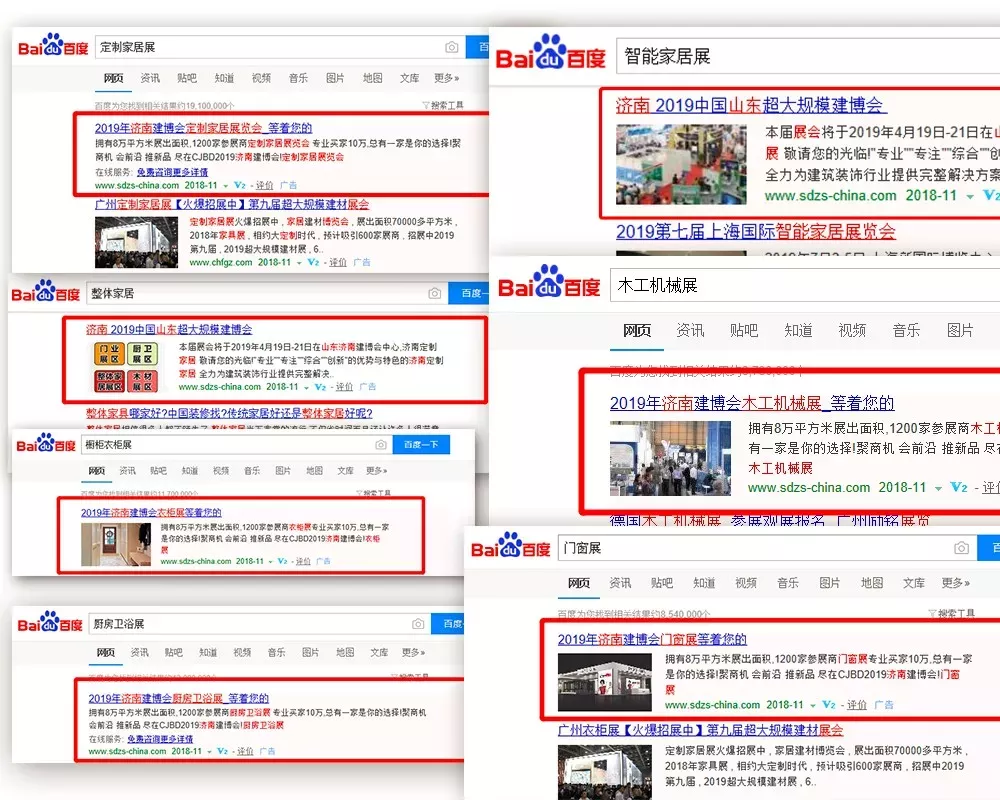Click the V2 badge in the 门窗展 result
The image size is (1000, 800).
point(828,705)
